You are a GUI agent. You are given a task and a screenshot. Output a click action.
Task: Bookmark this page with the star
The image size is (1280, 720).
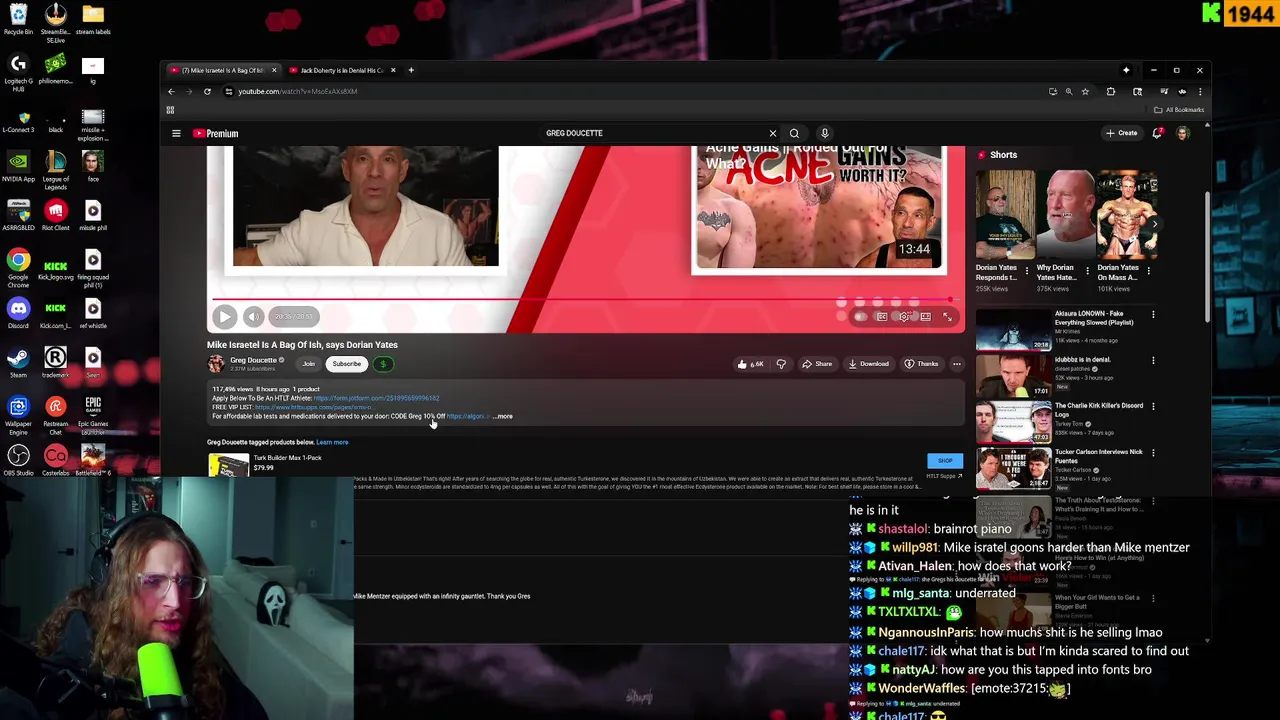click(1085, 91)
